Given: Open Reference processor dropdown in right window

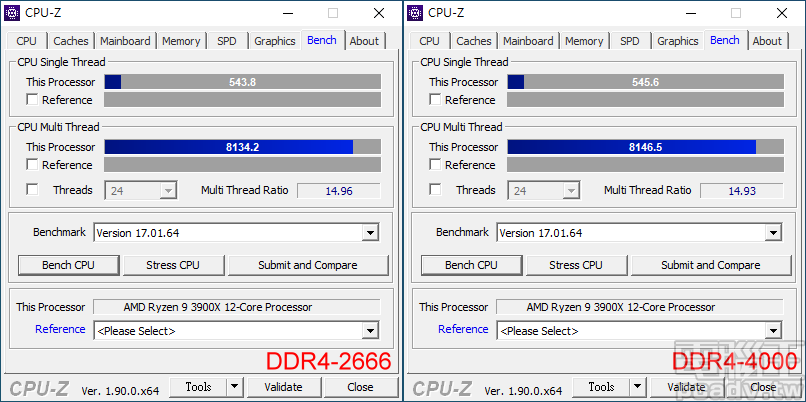Looking at the screenshot, I should point(773,331).
